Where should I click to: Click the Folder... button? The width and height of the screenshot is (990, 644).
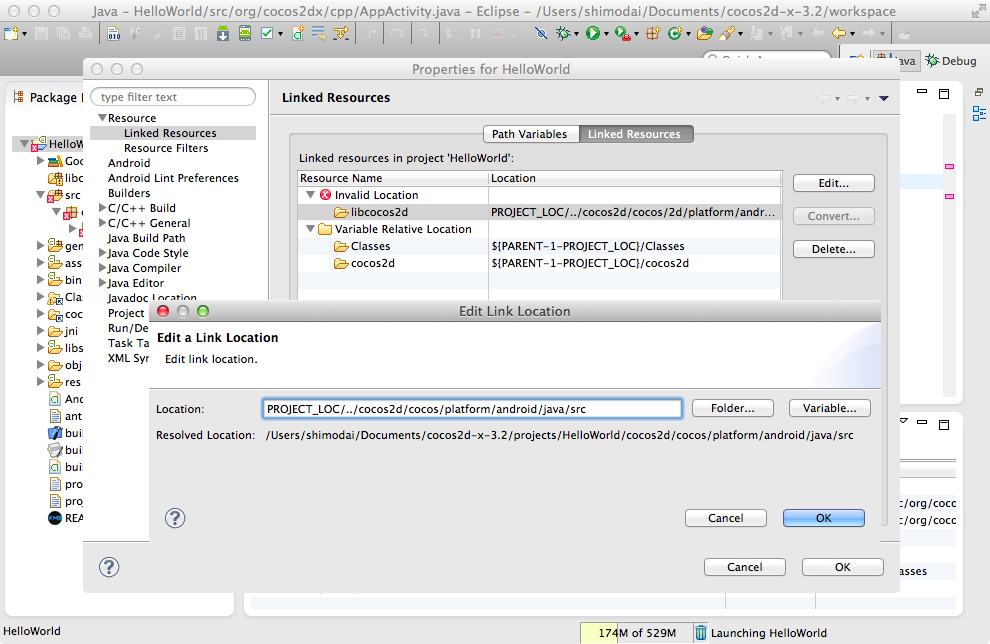pyautogui.click(x=732, y=408)
